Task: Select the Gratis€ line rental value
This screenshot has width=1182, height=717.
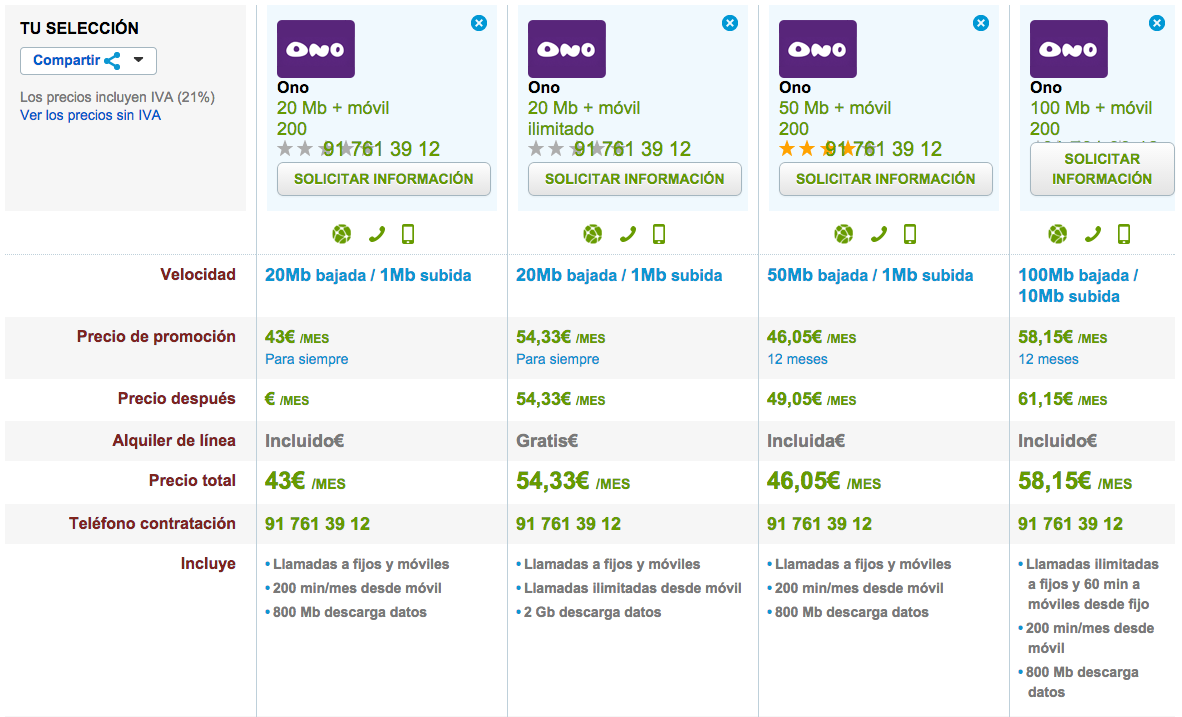Action: 547,441
